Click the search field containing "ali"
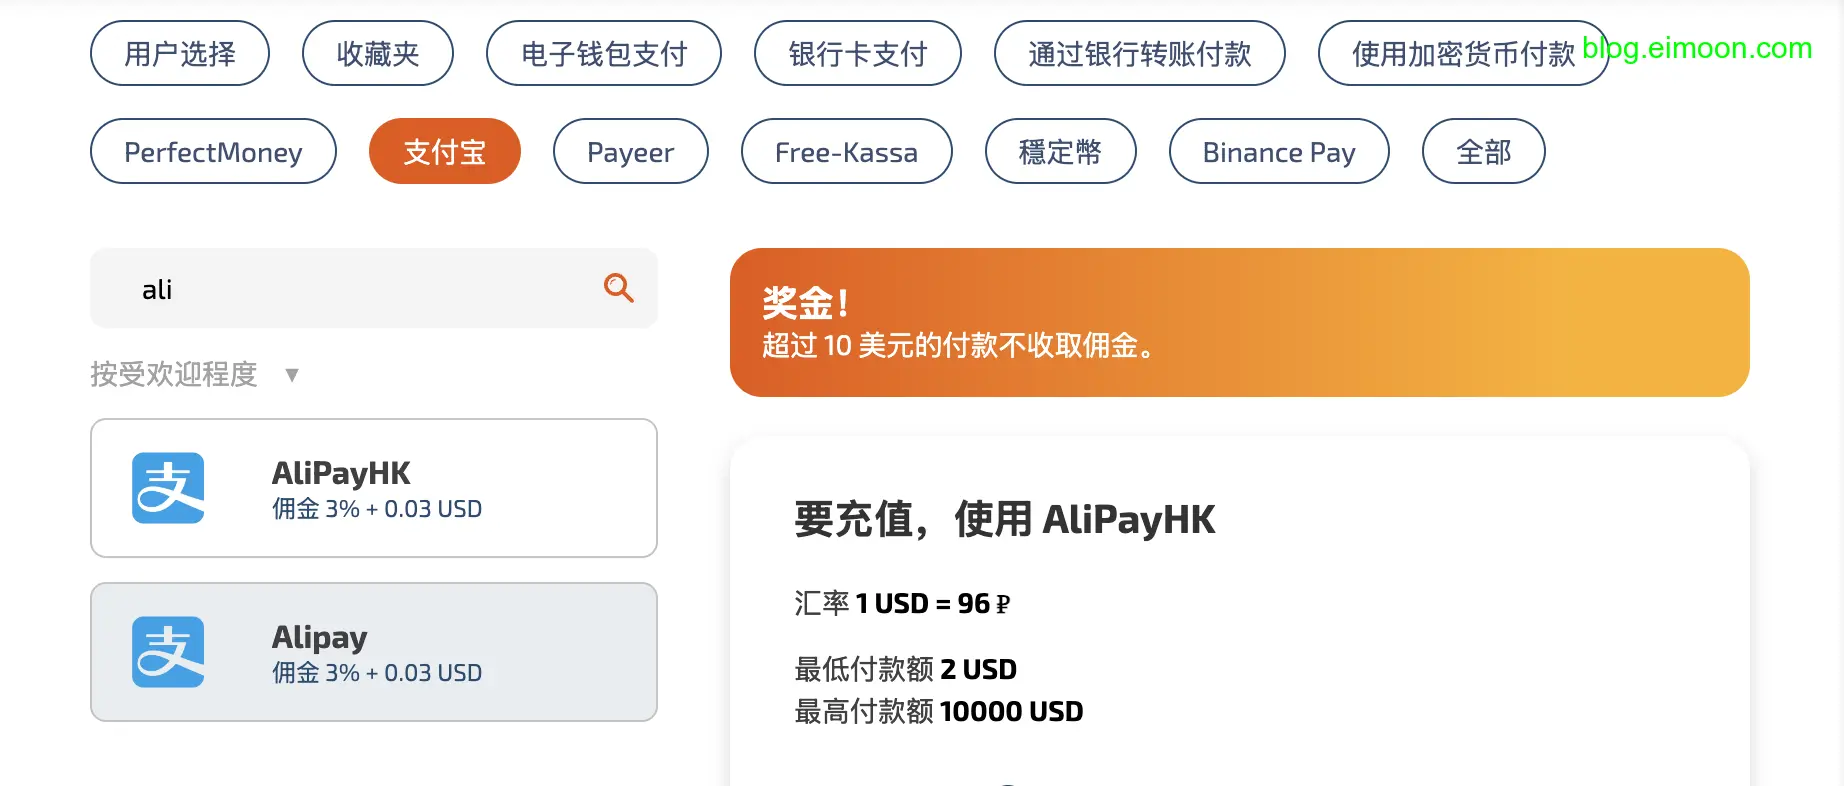1844x786 pixels. [x=350, y=289]
